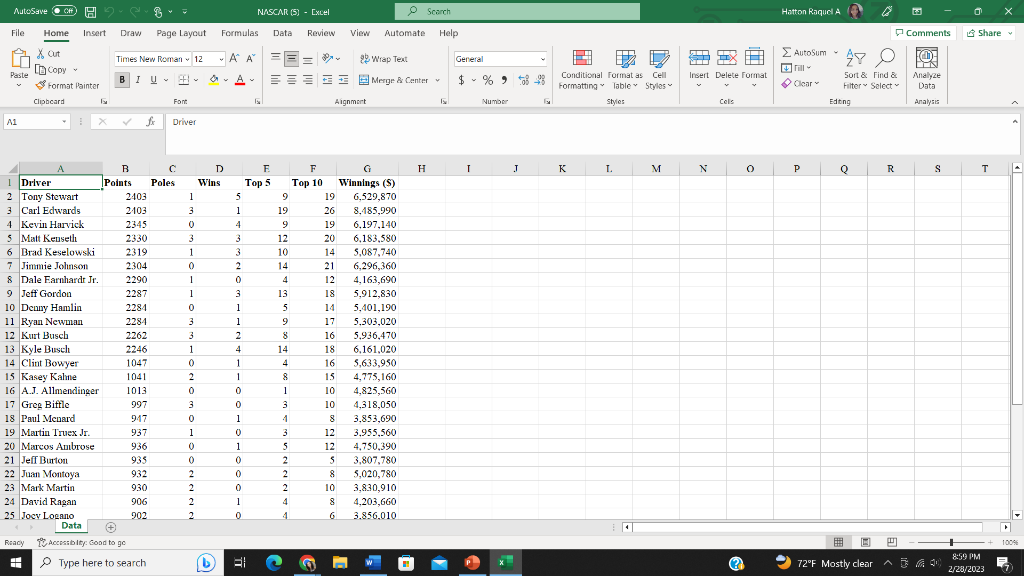Viewport: 1024px width, 576px height.
Task: Switch to Page Break Preview icon
Action: point(891,542)
